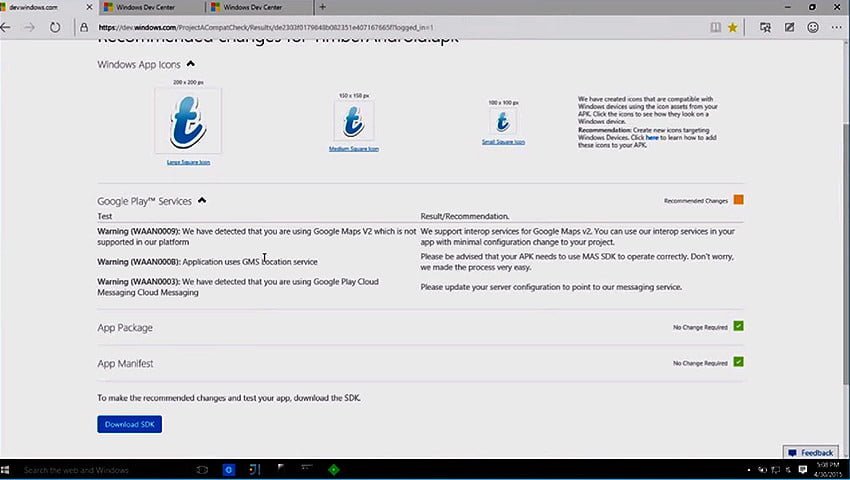Image resolution: width=850 pixels, height=480 pixels.
Task: Click the padlock site security icon
Action: 84,27
